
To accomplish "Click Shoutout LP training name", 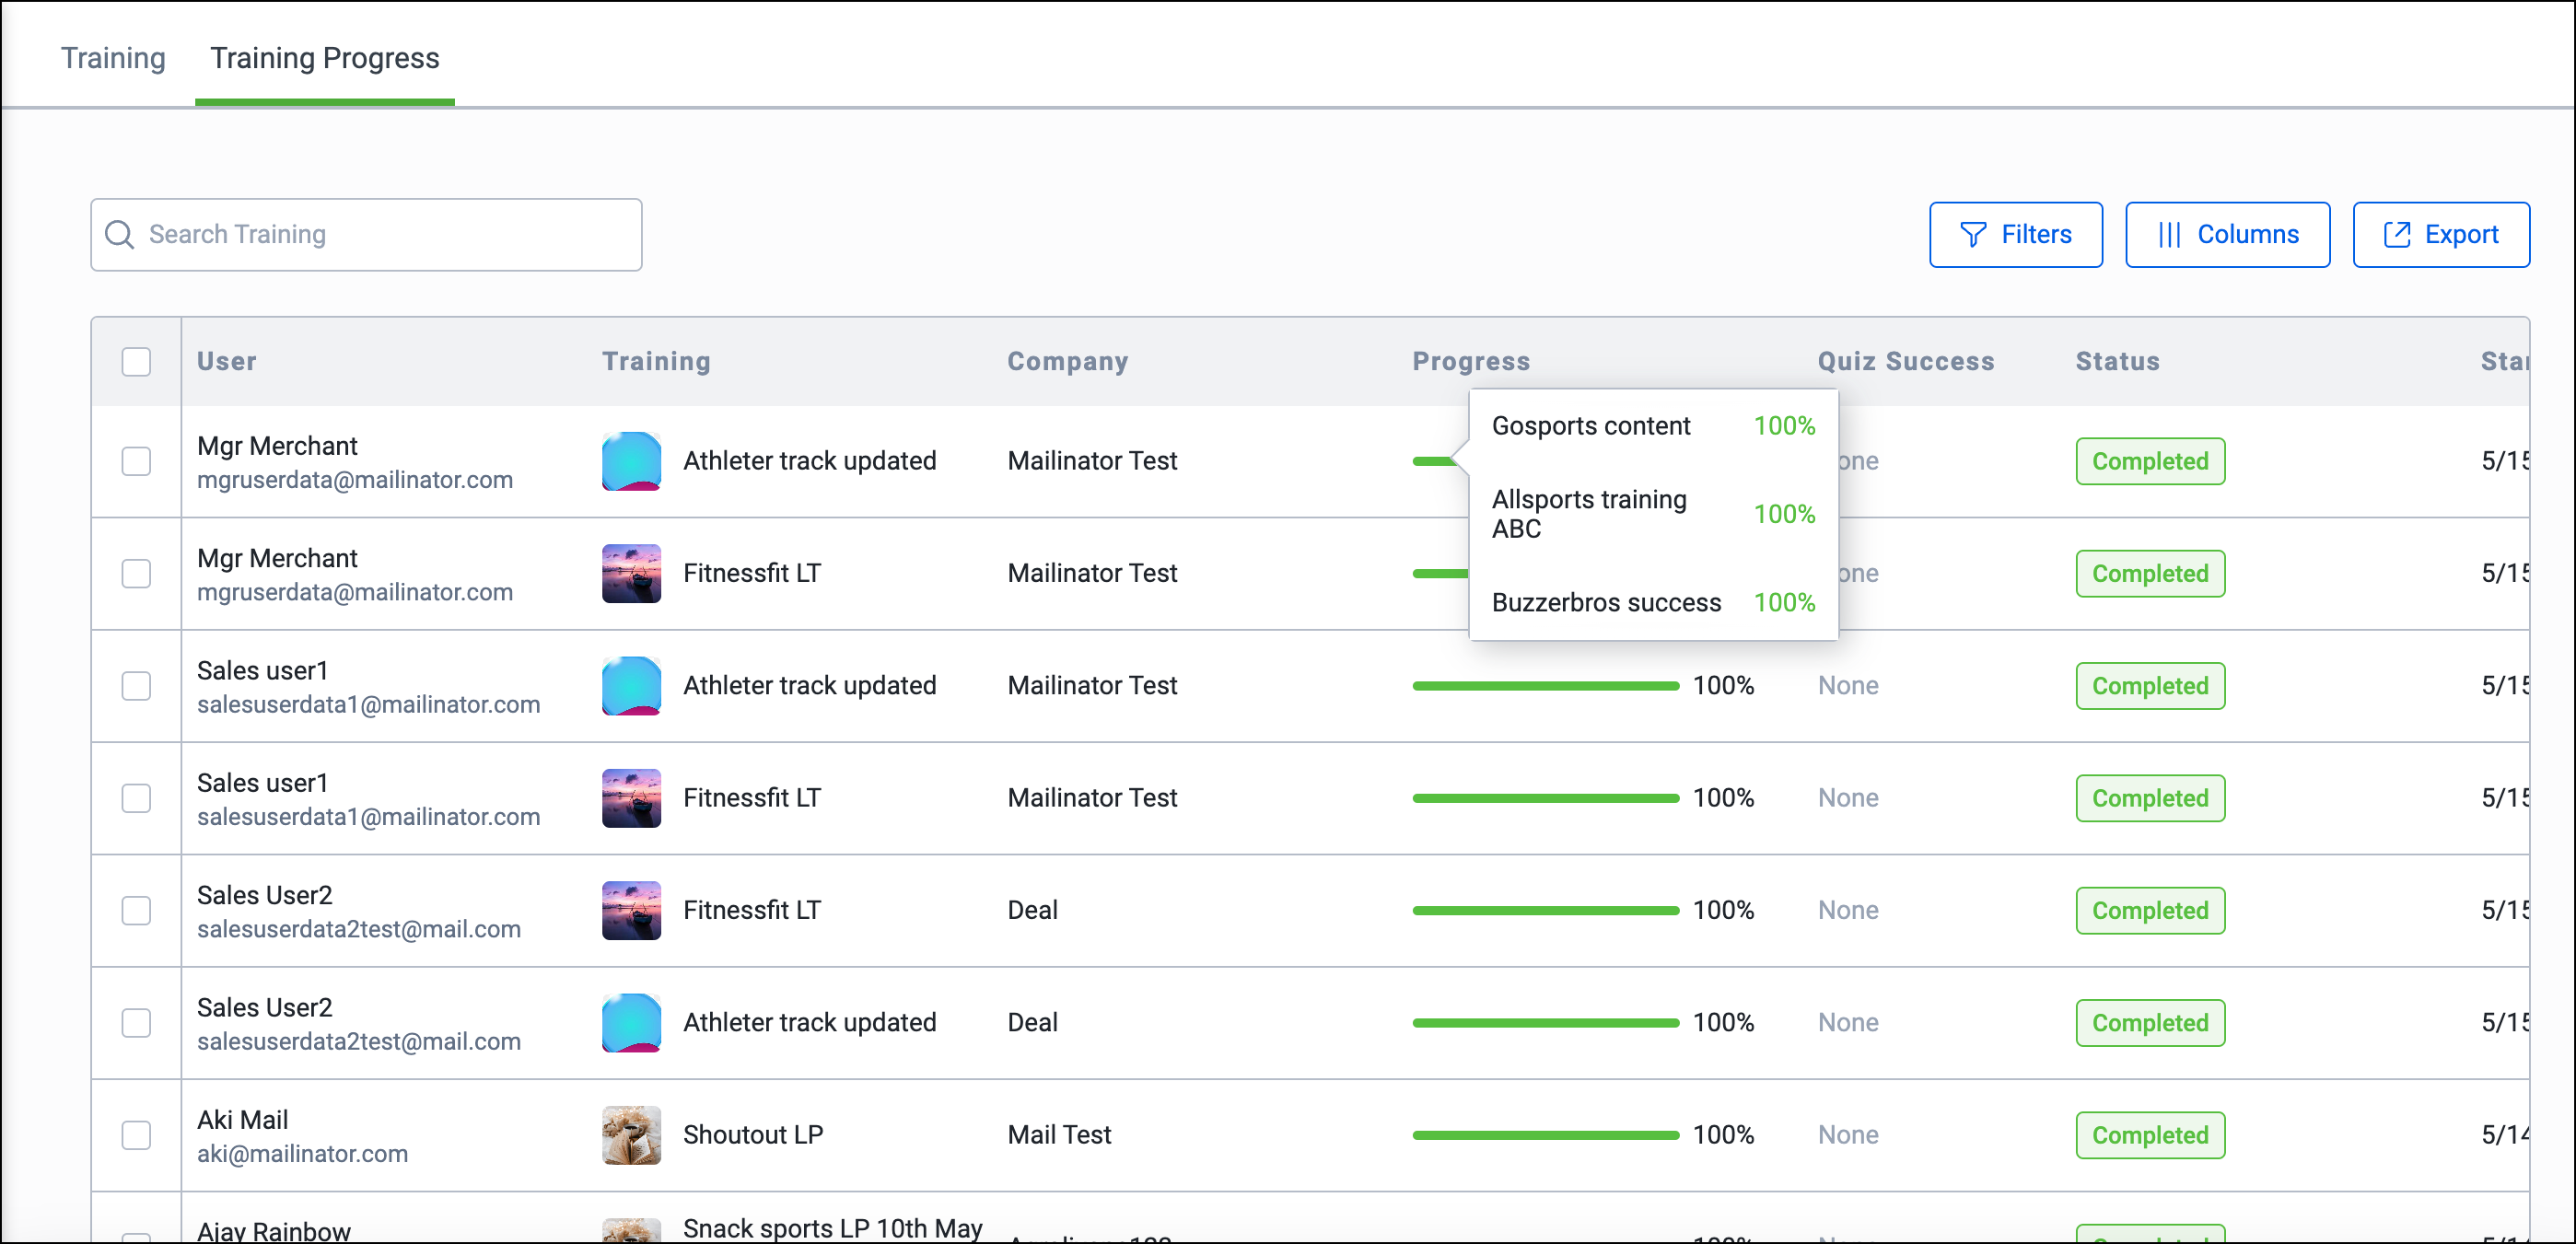I will pos(753,1135).
